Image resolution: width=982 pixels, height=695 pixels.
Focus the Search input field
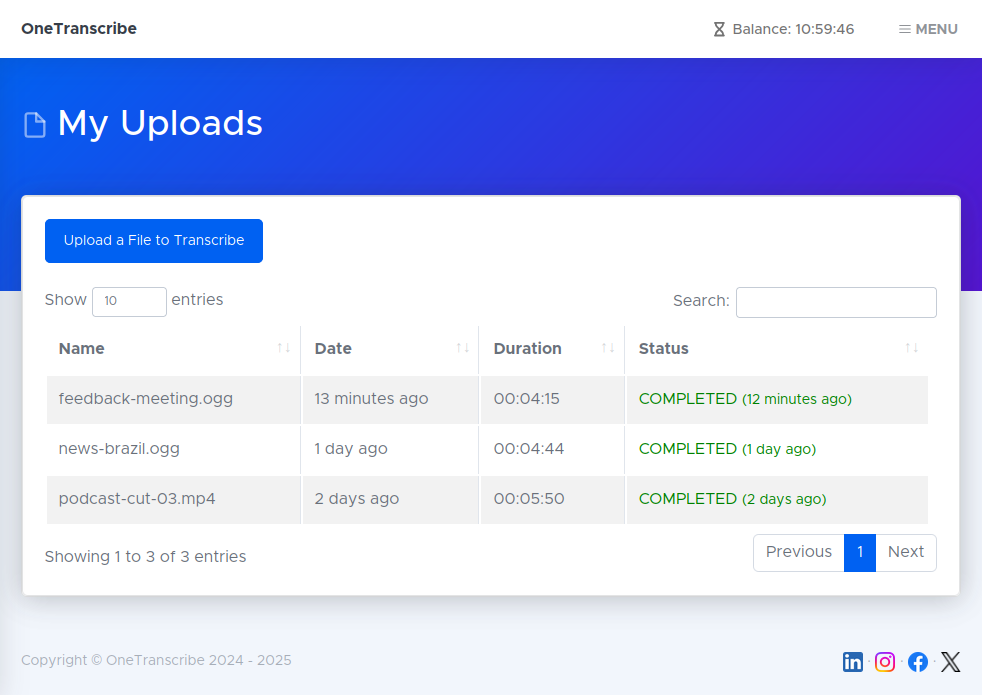(x=836, y=302)
